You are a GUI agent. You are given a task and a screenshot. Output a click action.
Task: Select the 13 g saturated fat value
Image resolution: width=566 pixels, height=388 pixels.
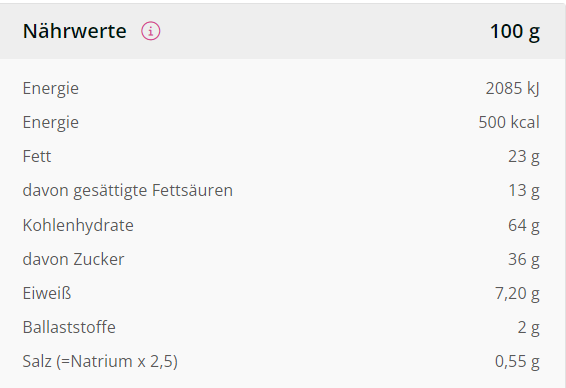(524, 191)
